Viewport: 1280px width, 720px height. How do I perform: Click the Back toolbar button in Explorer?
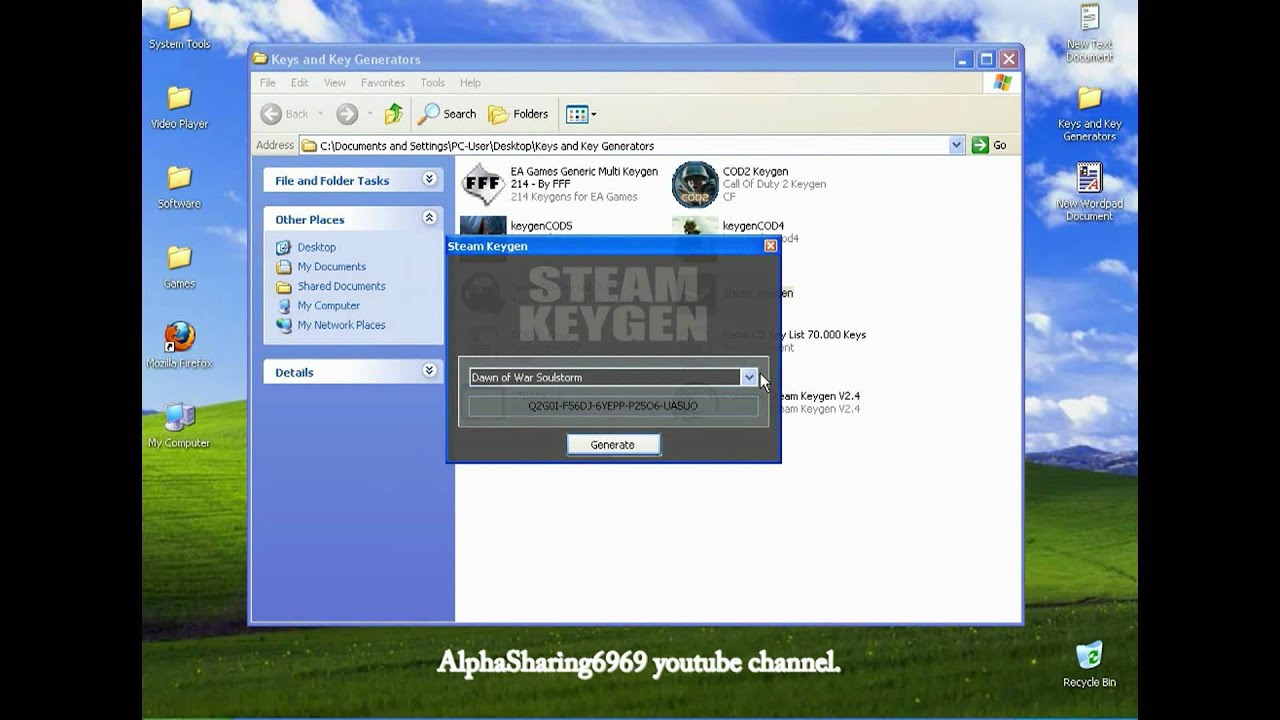[285, 114]
